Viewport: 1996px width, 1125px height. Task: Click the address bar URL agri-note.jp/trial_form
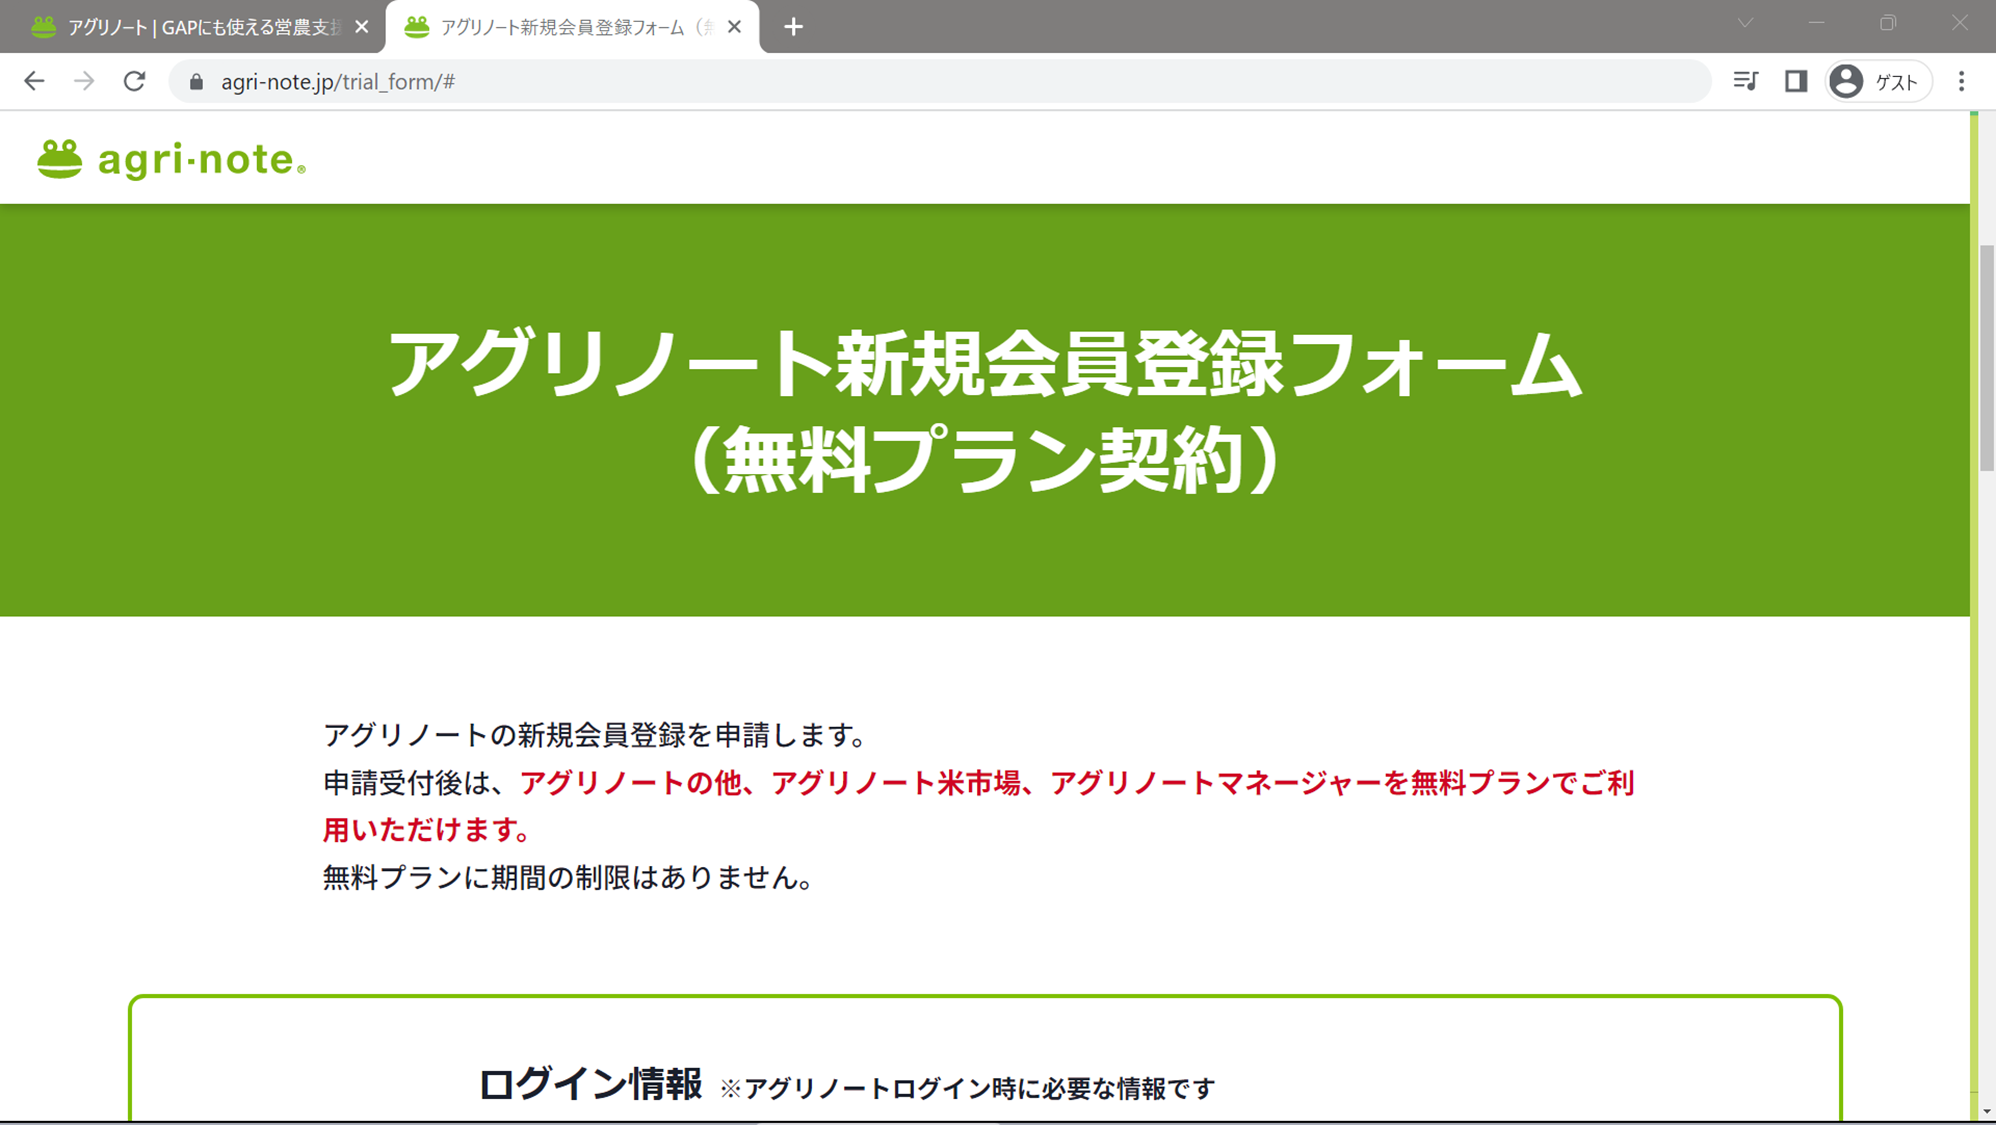pyautogui.click(x=338, y=82)
